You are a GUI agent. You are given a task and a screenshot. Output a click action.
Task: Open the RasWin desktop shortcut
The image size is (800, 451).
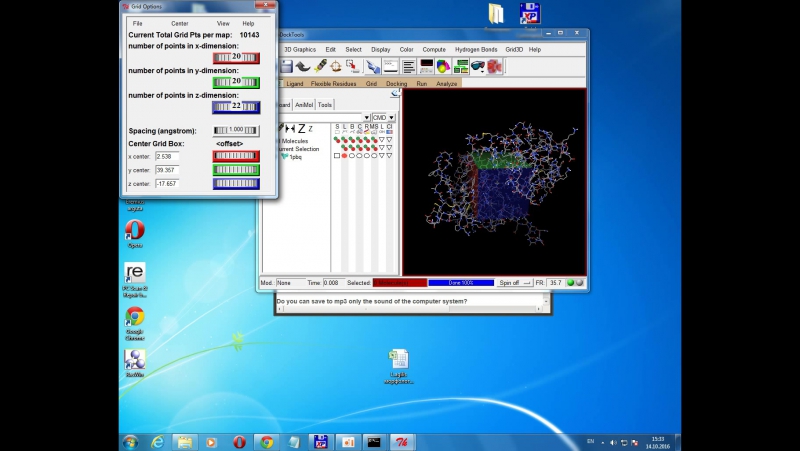[x=135, y=363]
